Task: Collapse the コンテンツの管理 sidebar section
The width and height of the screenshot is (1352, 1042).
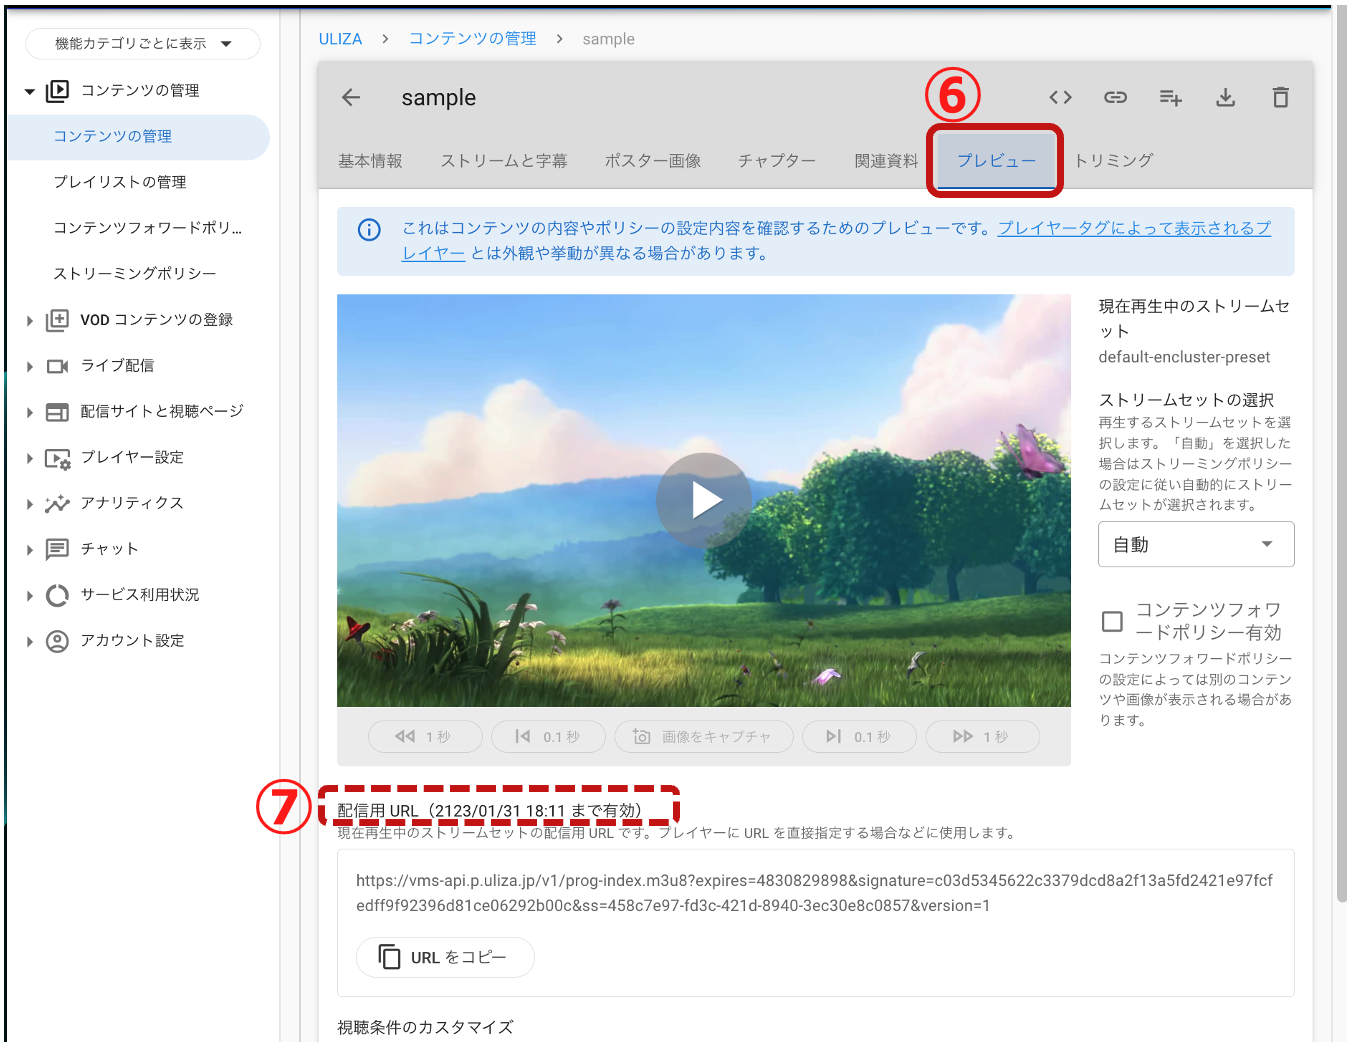Action: (x=30, y=92)
